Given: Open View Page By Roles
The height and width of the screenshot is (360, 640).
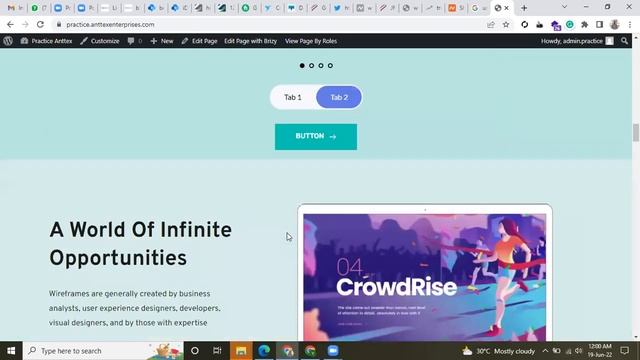Looking at the screenshot, I should 311,41.
